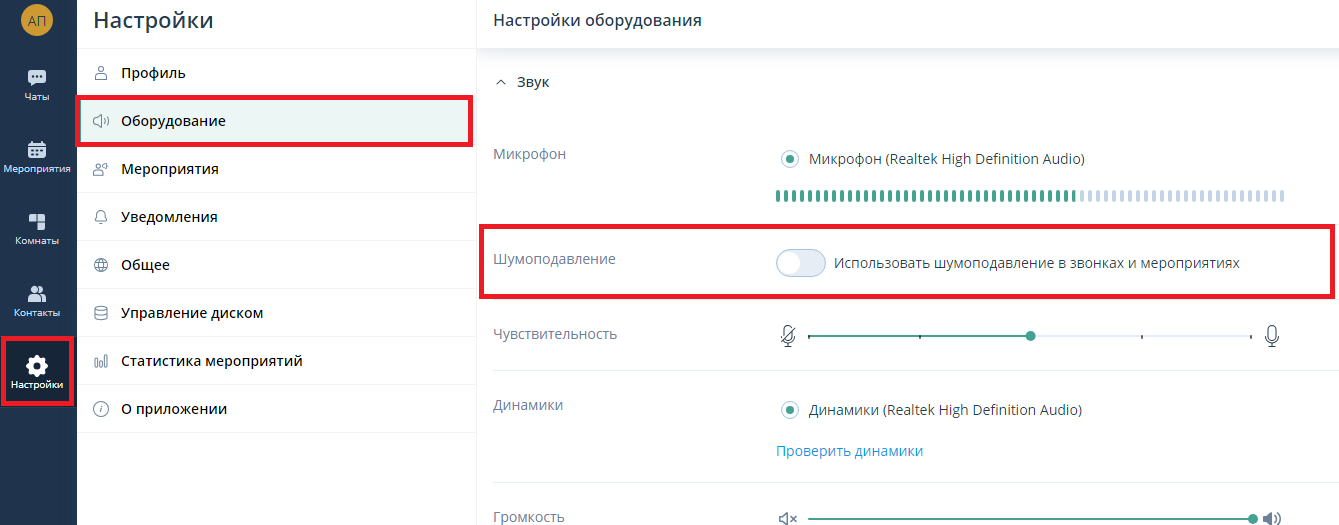Open Комнаты in the left sidebar

(x=37, y=229)
